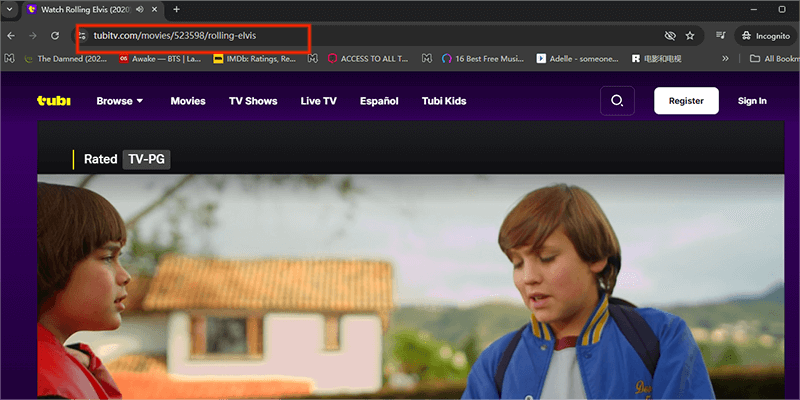This screenshot has height=400, width=800.
Task: Open The Damned bookmark
Action: 66,59
